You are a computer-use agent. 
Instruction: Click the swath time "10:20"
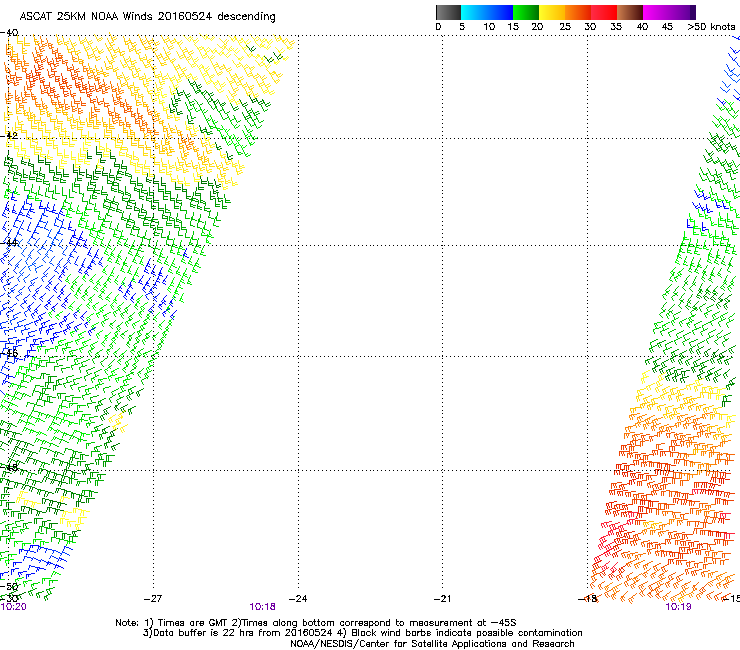click(x=14, y=607)
